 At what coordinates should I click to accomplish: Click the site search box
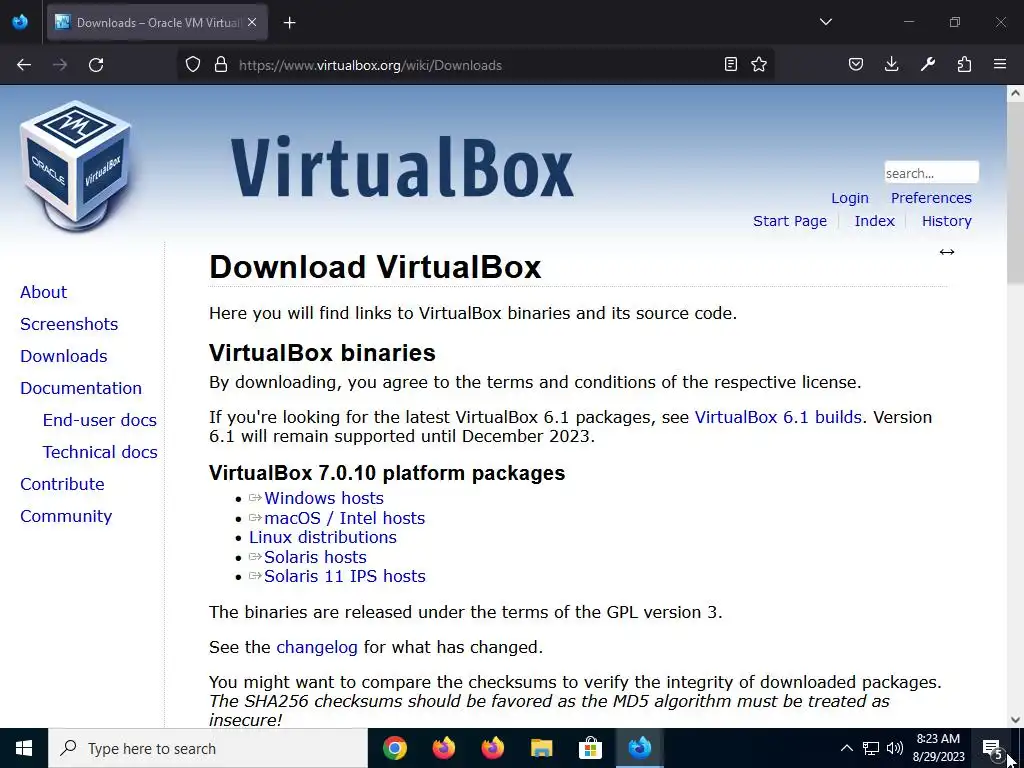pyautogui.click(x=931, y=173)
